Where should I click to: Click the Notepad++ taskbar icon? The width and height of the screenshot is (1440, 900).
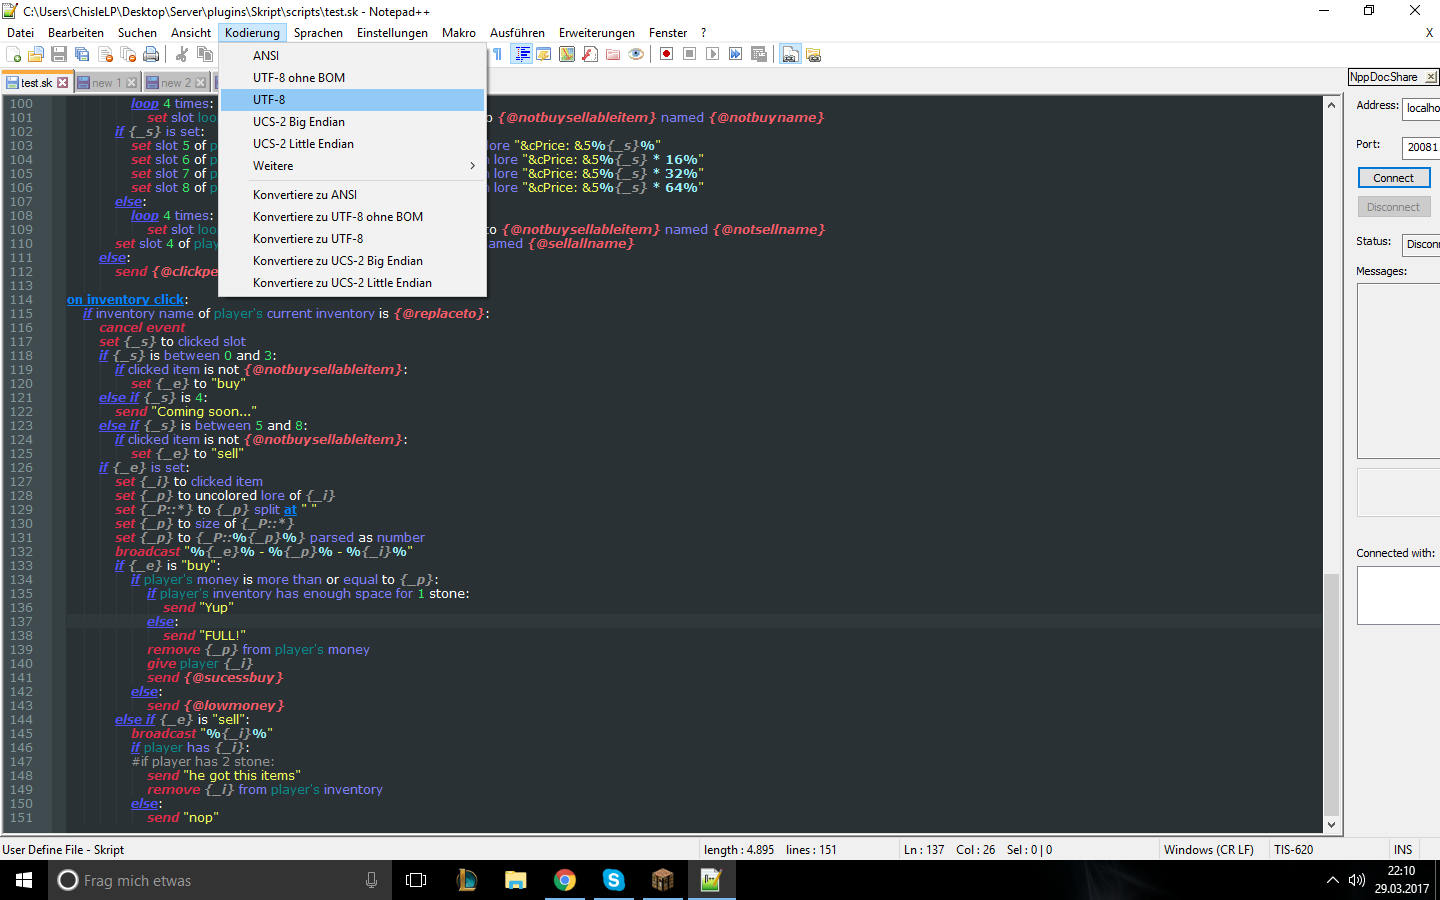coord(711,880)
